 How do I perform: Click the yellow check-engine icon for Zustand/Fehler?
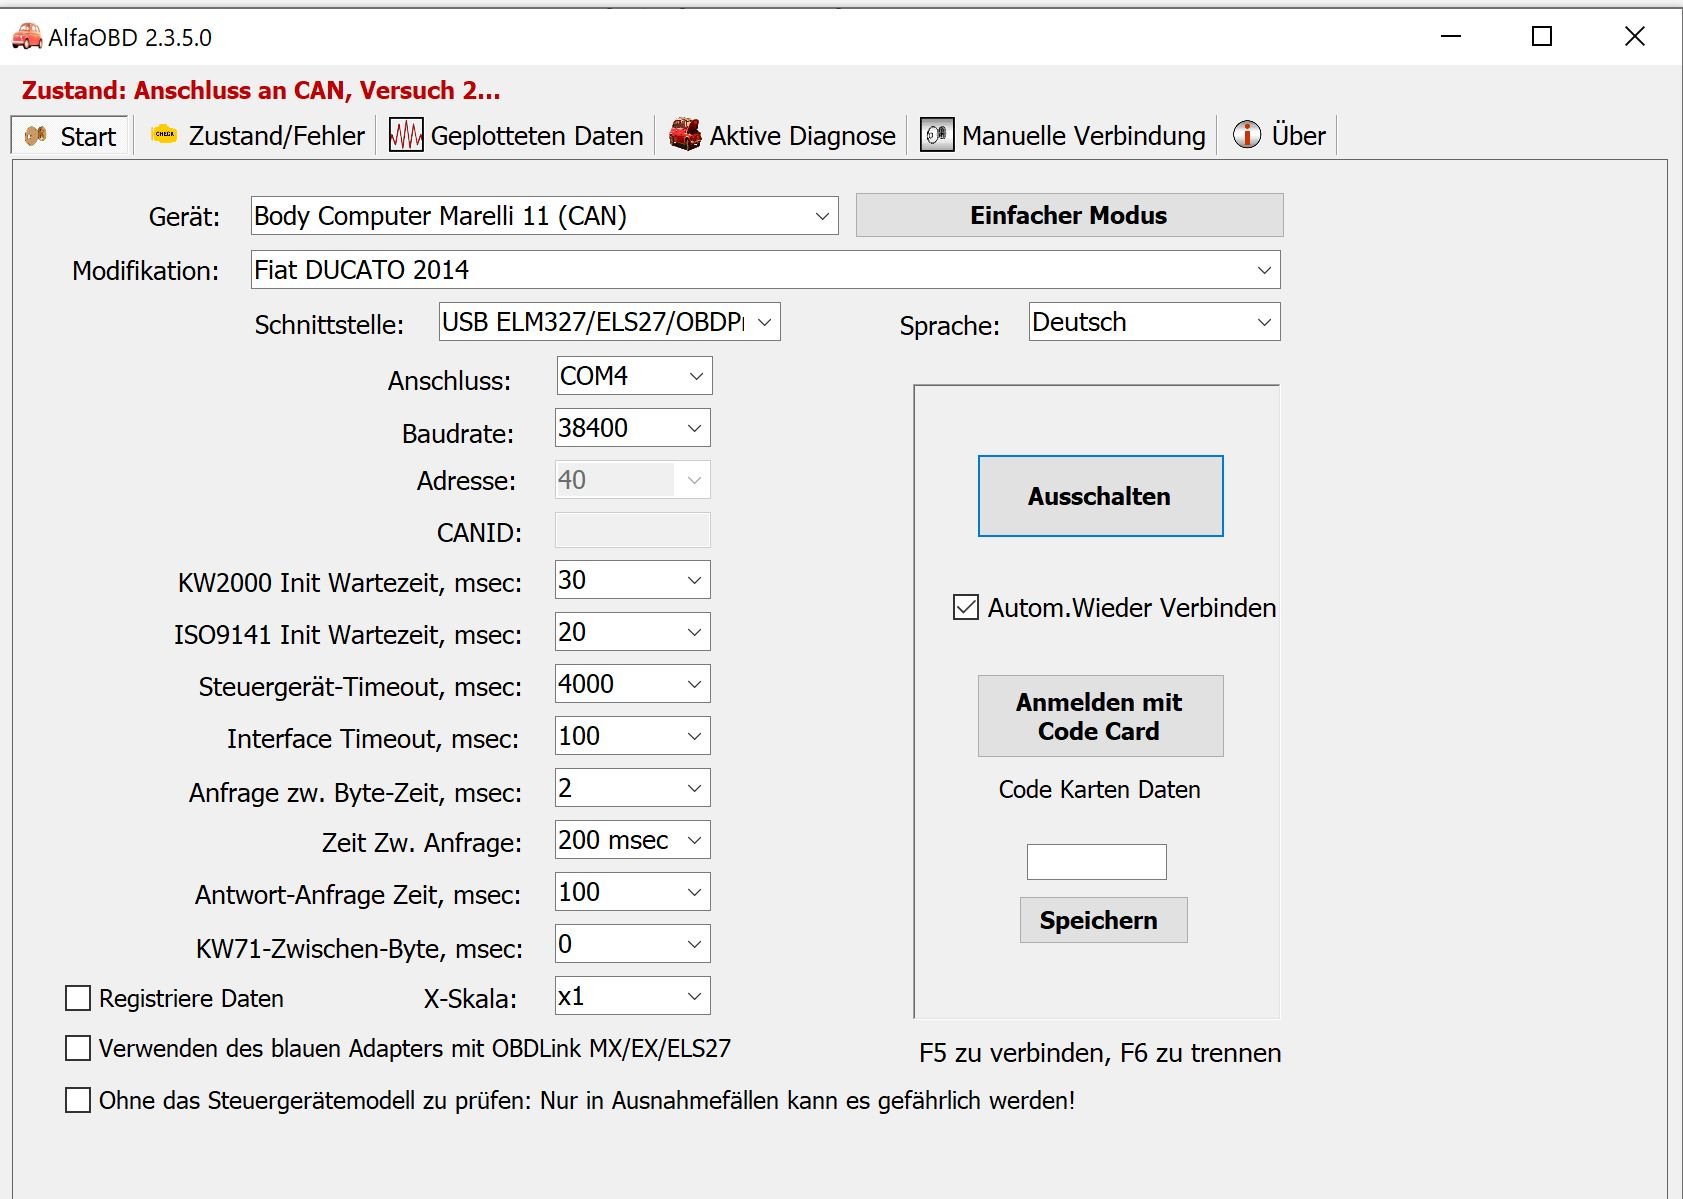[x=164, y=134]
